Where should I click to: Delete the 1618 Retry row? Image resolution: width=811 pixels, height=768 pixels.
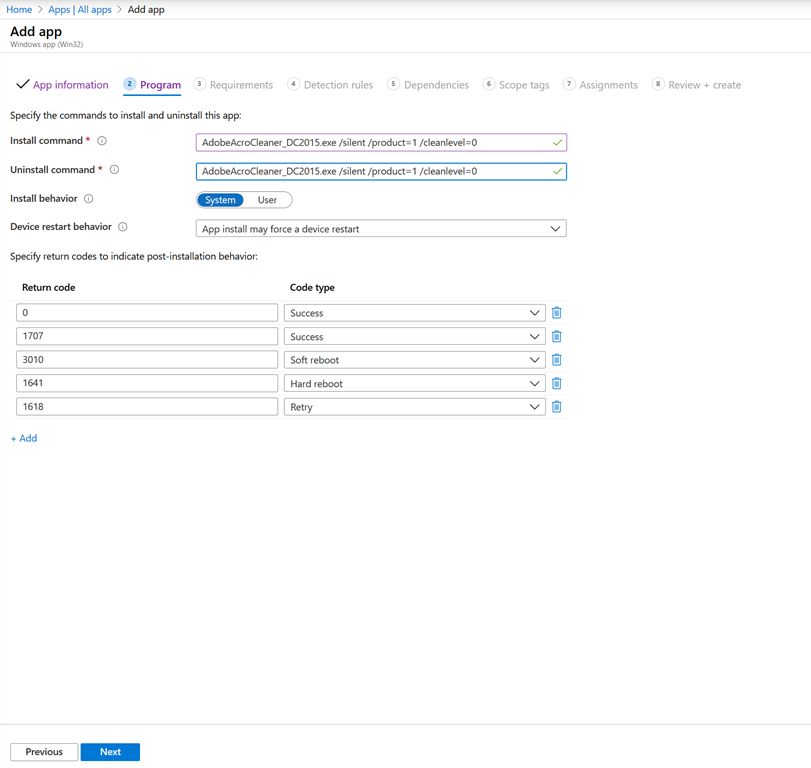[557, 407]
